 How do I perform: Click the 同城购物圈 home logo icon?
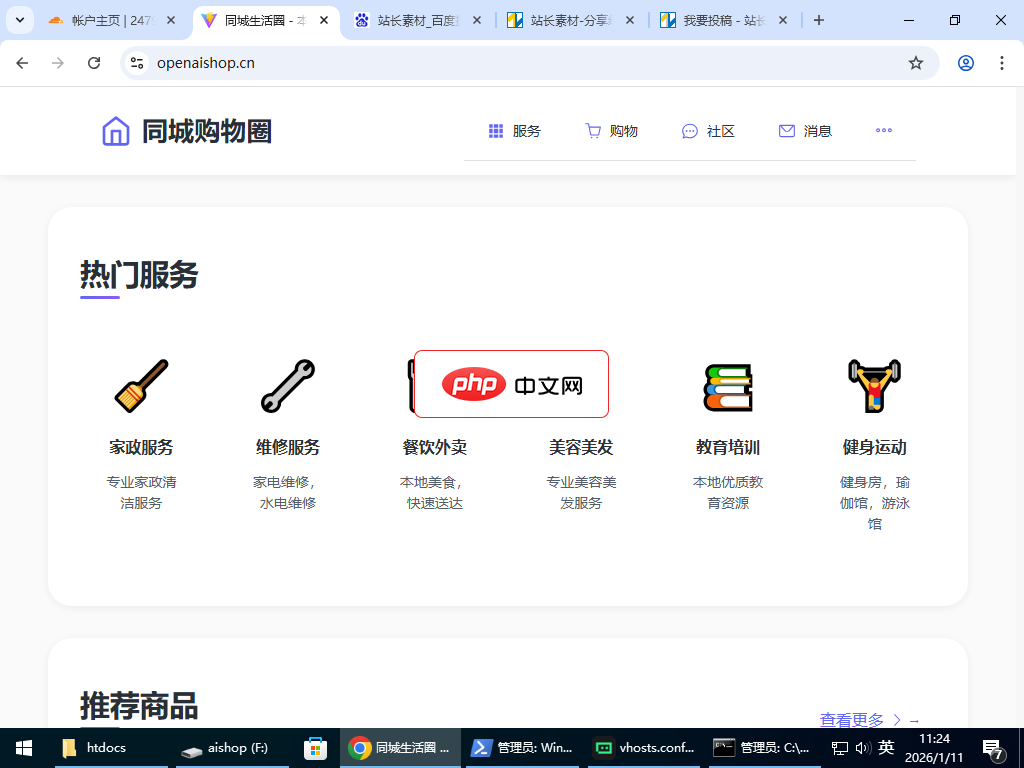[x=115, y=130]
